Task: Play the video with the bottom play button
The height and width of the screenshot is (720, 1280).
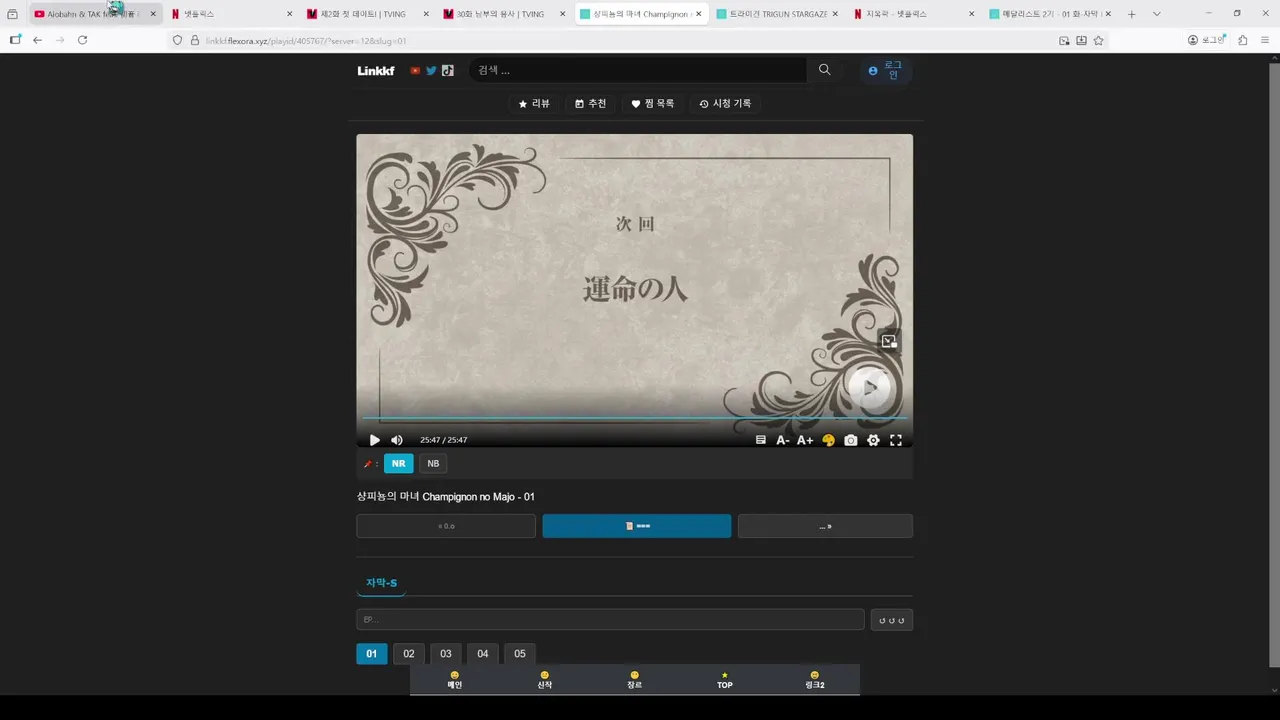Action: point(374,440)
